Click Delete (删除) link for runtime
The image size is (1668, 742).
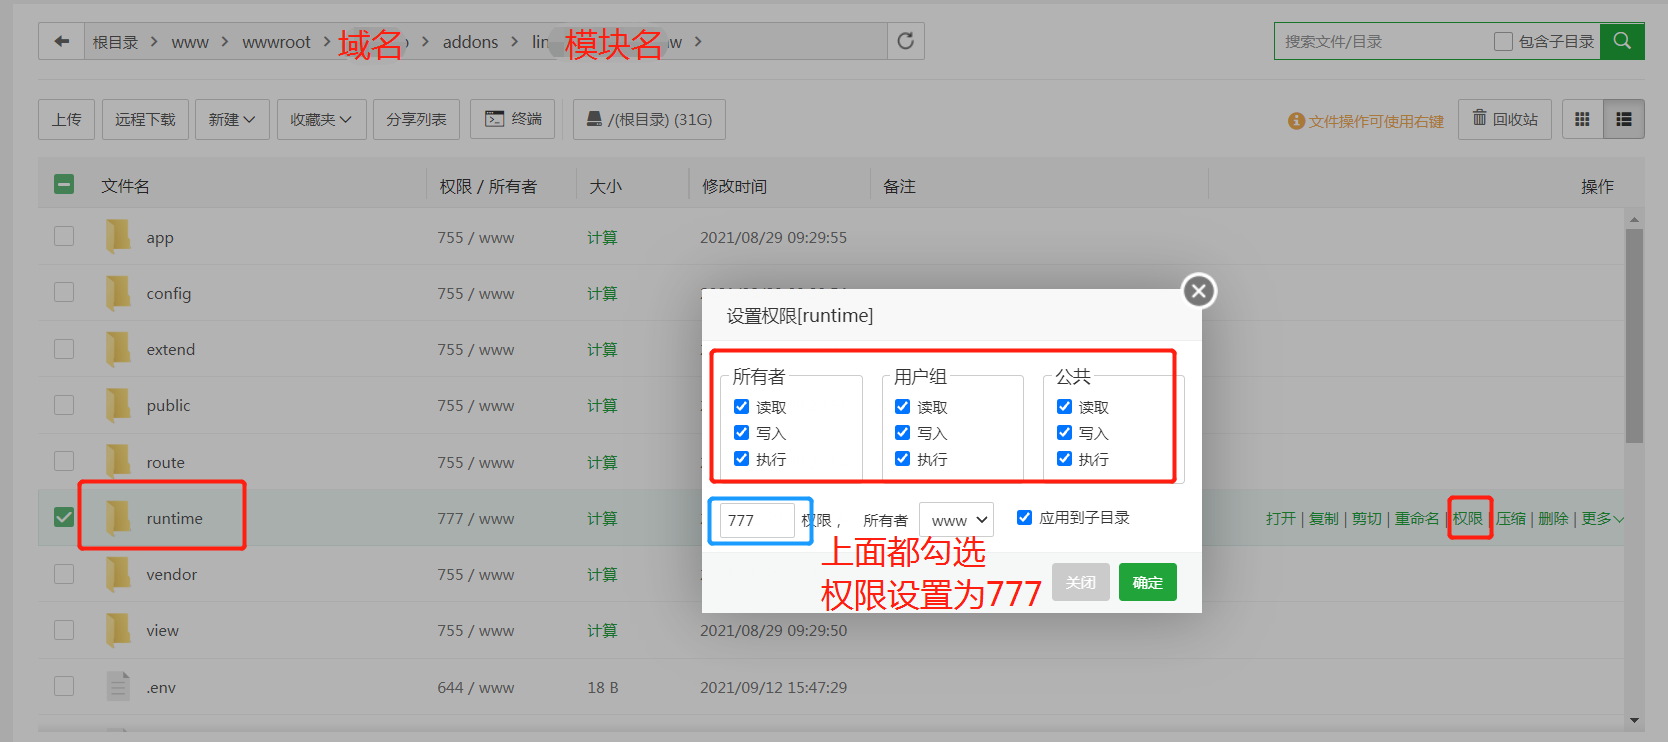tap(1553, 518)
